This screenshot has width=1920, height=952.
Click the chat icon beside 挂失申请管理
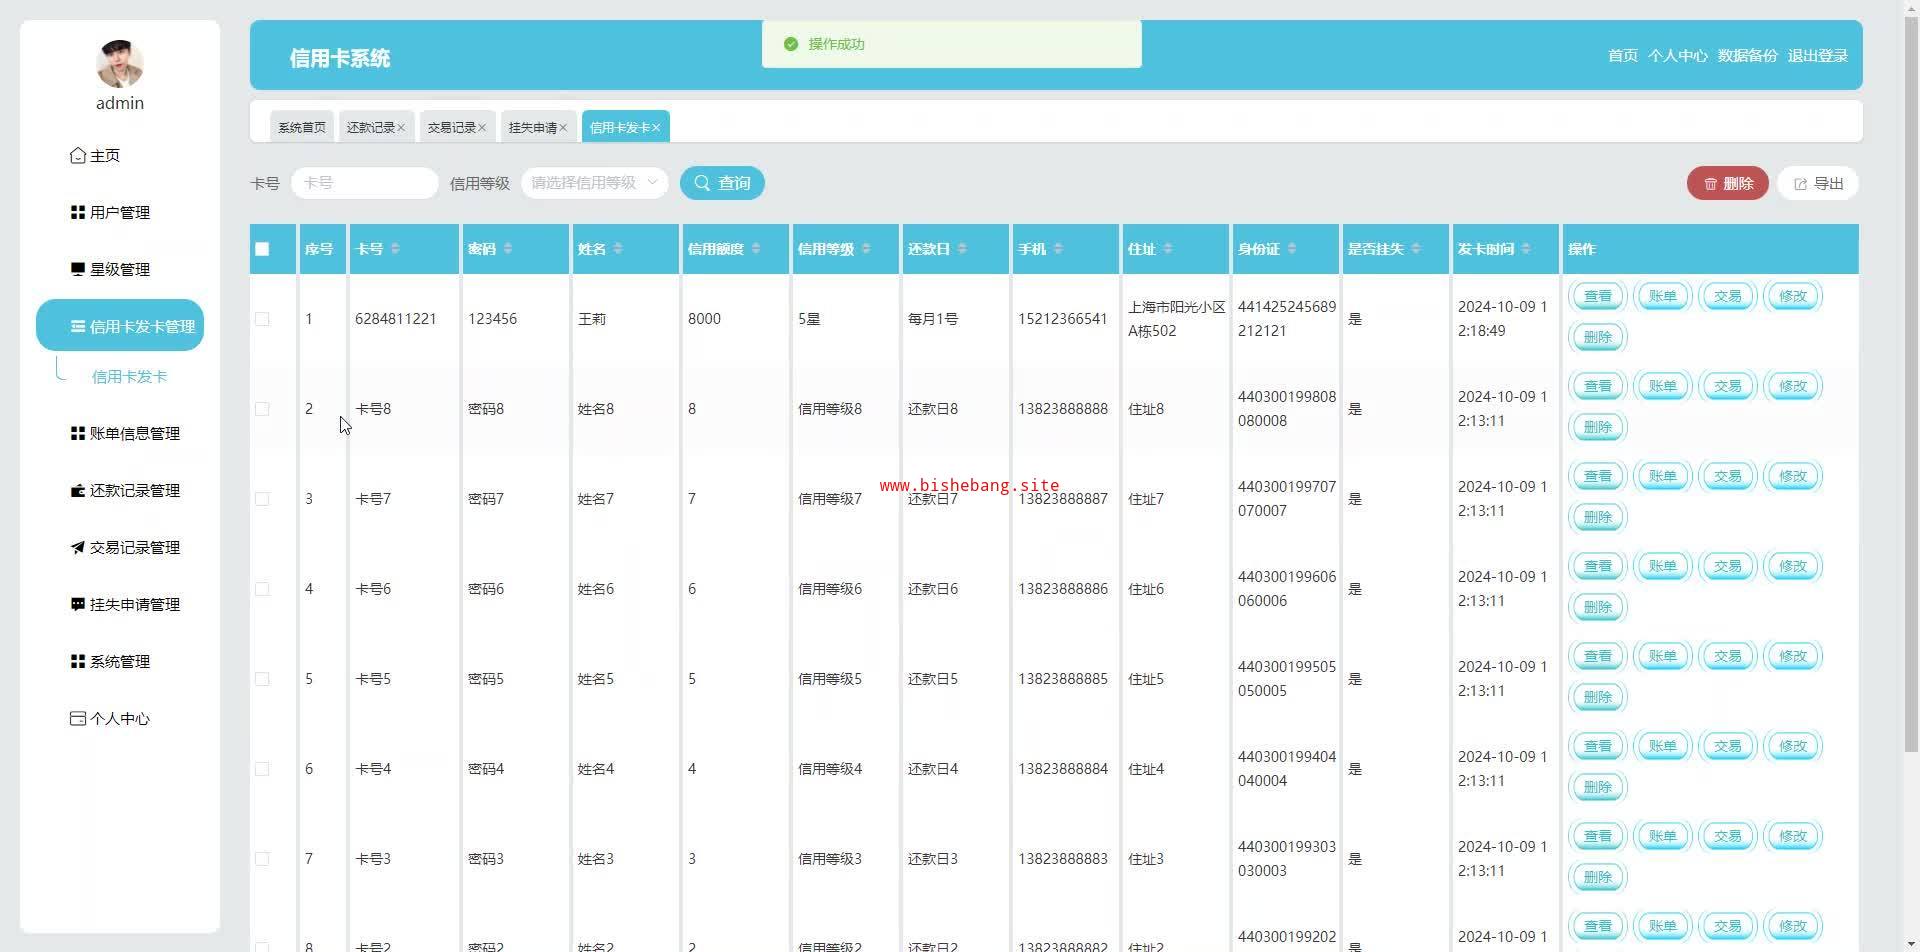coord(78,604)
